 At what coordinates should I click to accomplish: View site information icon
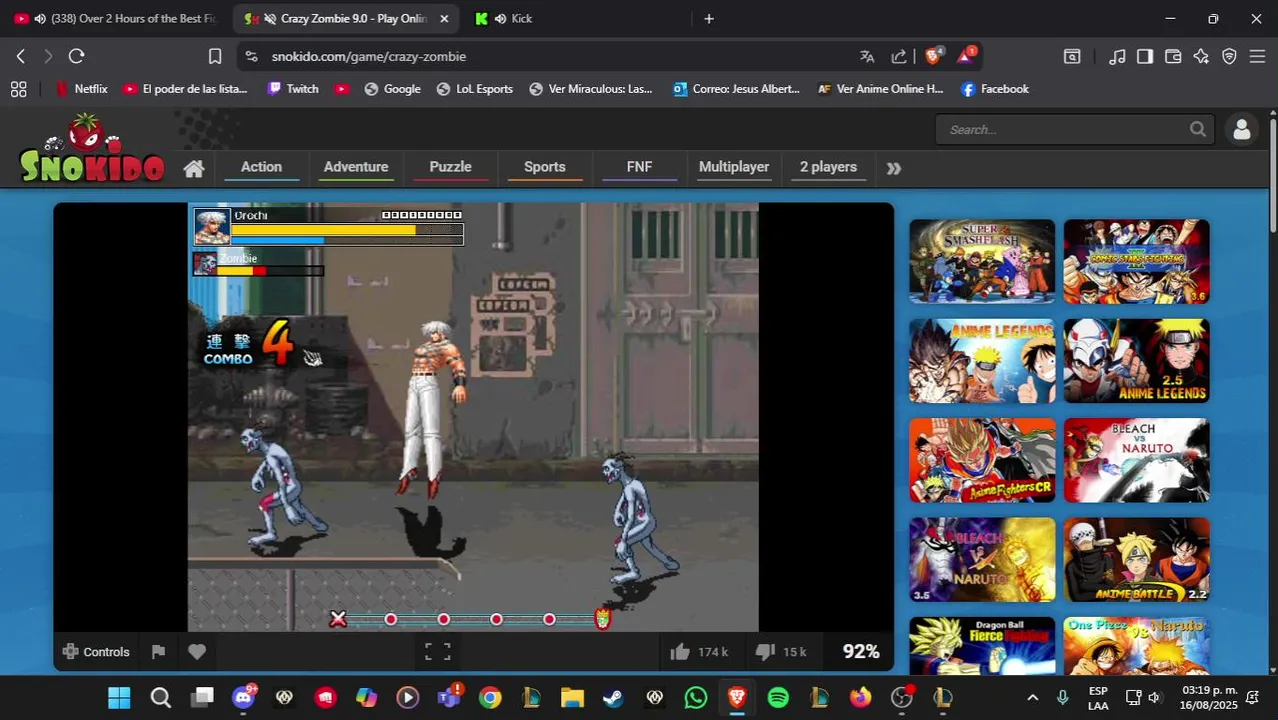[x=250, y=57]
